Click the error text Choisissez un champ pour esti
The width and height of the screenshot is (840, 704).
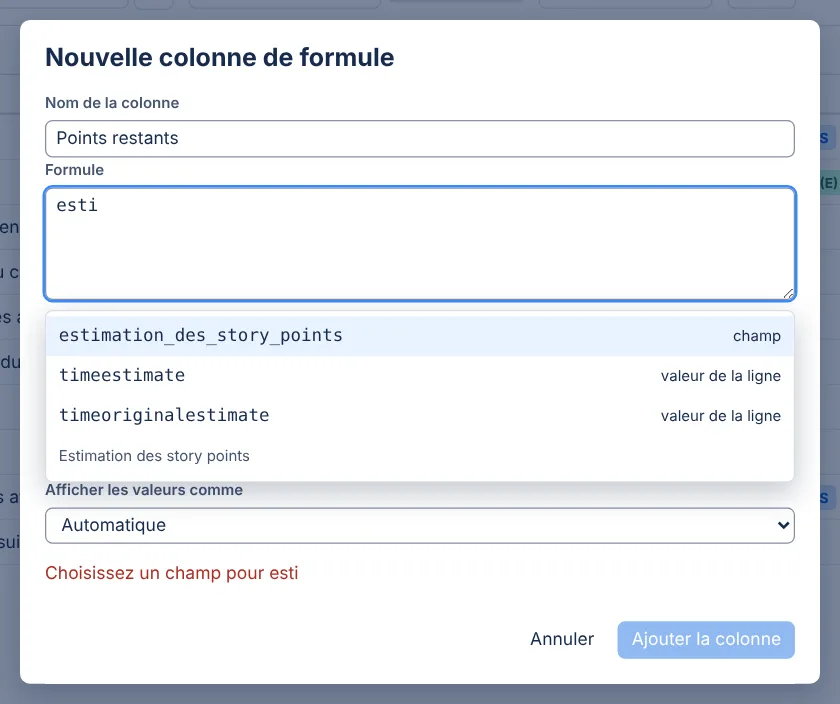(171, 573)
